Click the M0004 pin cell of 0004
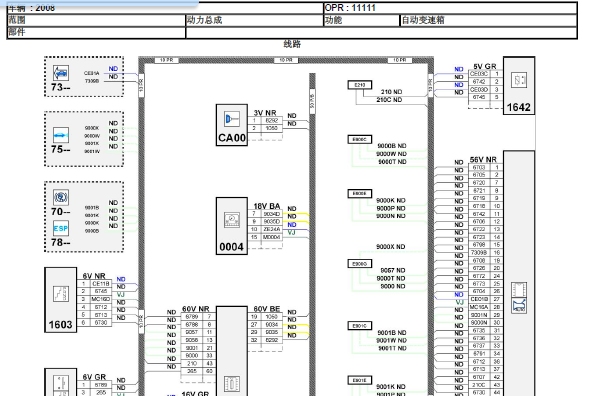The image size is (591, 396). point(271,237)
